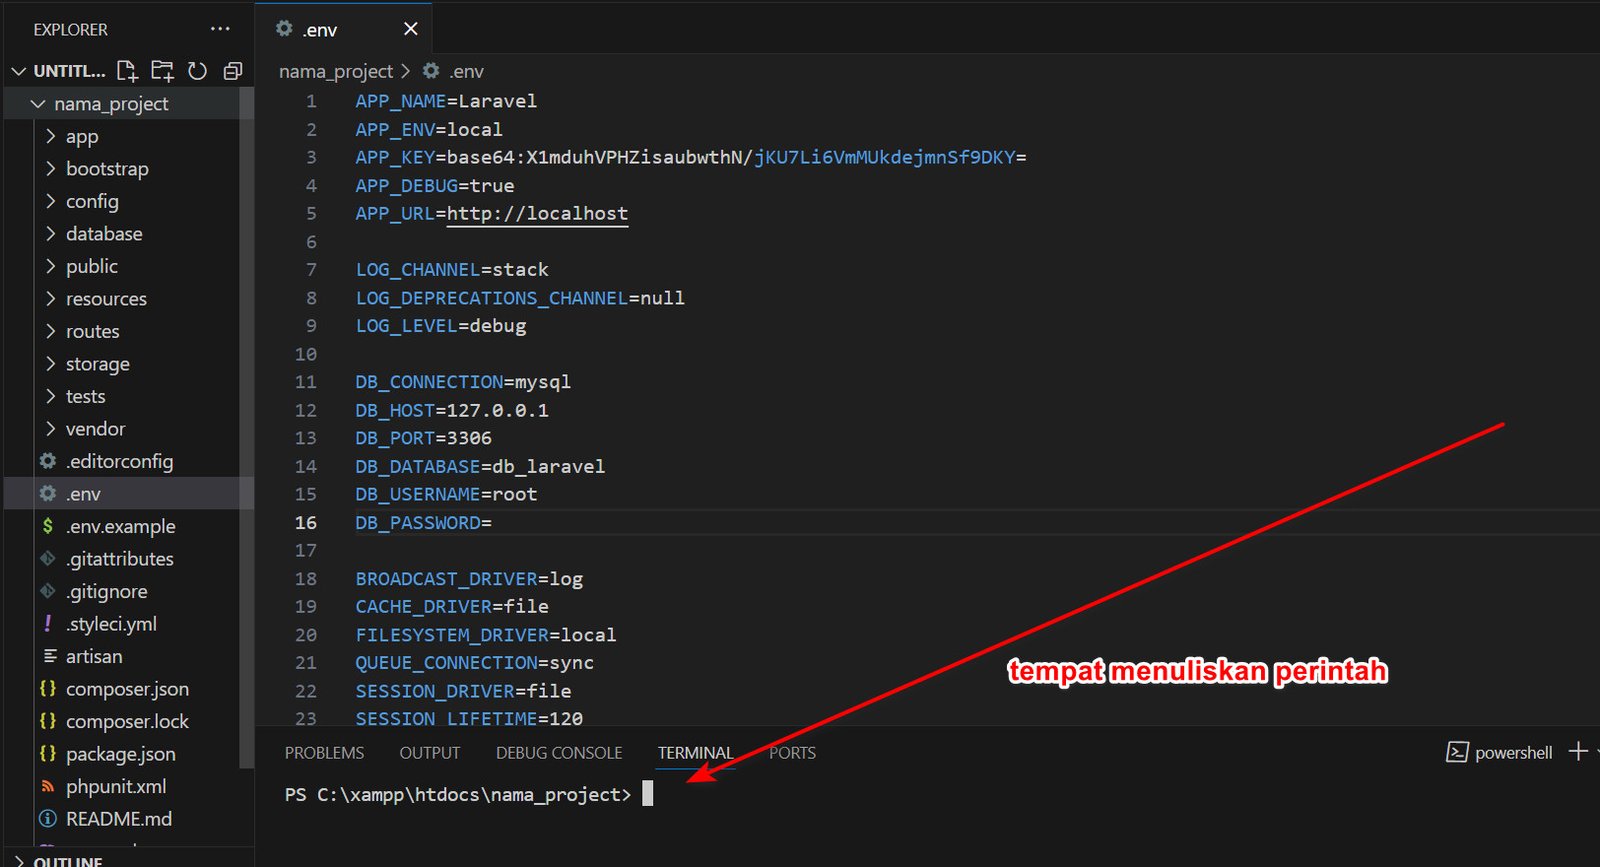Open Explorer views and more actions menu
Screen dimensions: 1600x867
(220, 29)
